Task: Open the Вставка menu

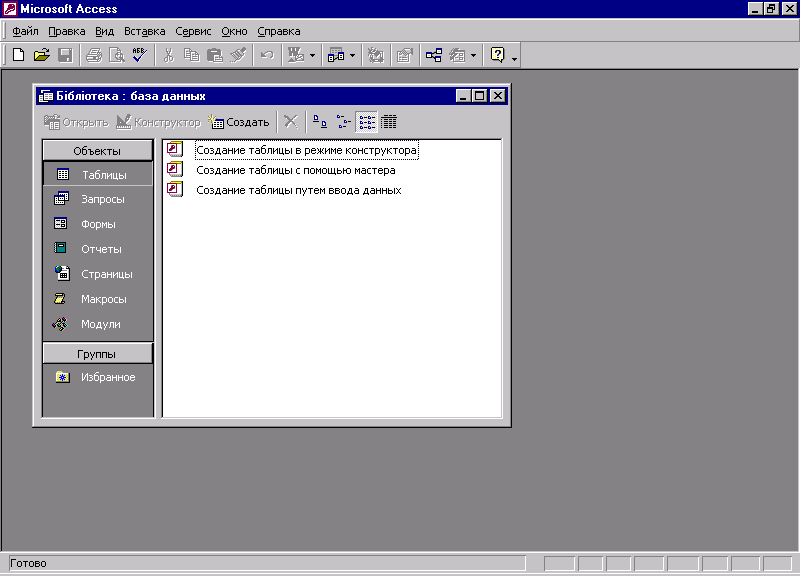Action: click(144, 32)
